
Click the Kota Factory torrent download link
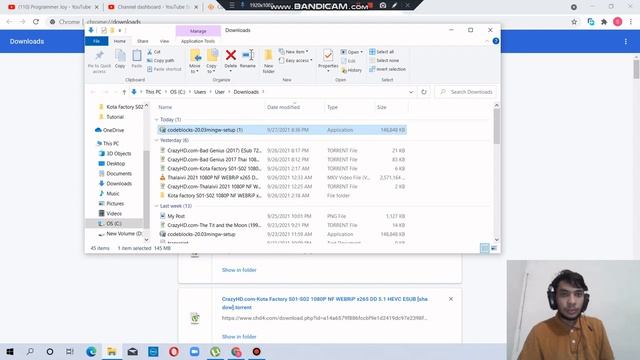pos(324,303)
